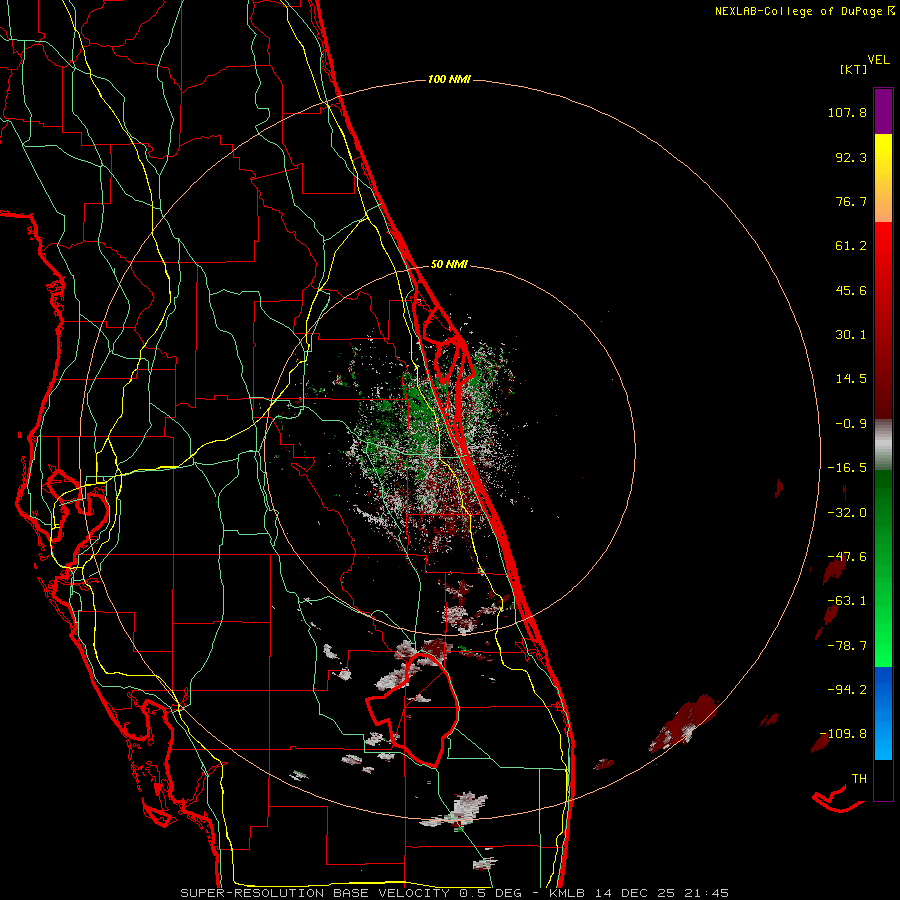This screenshot has width=900, height=900.
Task: Select the 61.2 scale value
Action: pos(851,246)
